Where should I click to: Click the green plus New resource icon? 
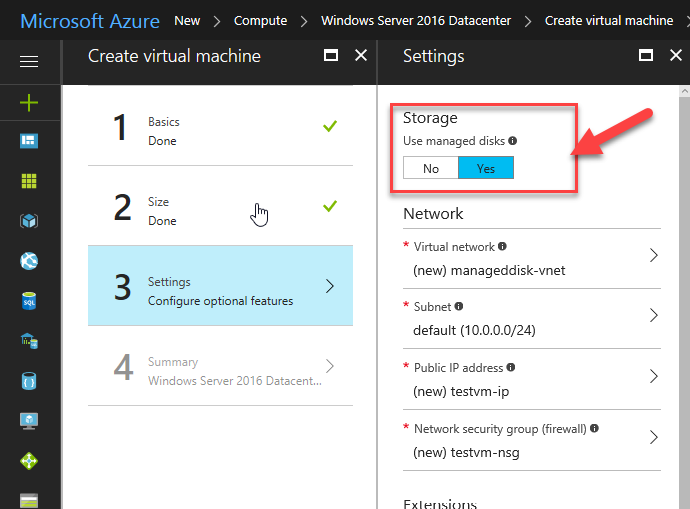click(29, 102)
